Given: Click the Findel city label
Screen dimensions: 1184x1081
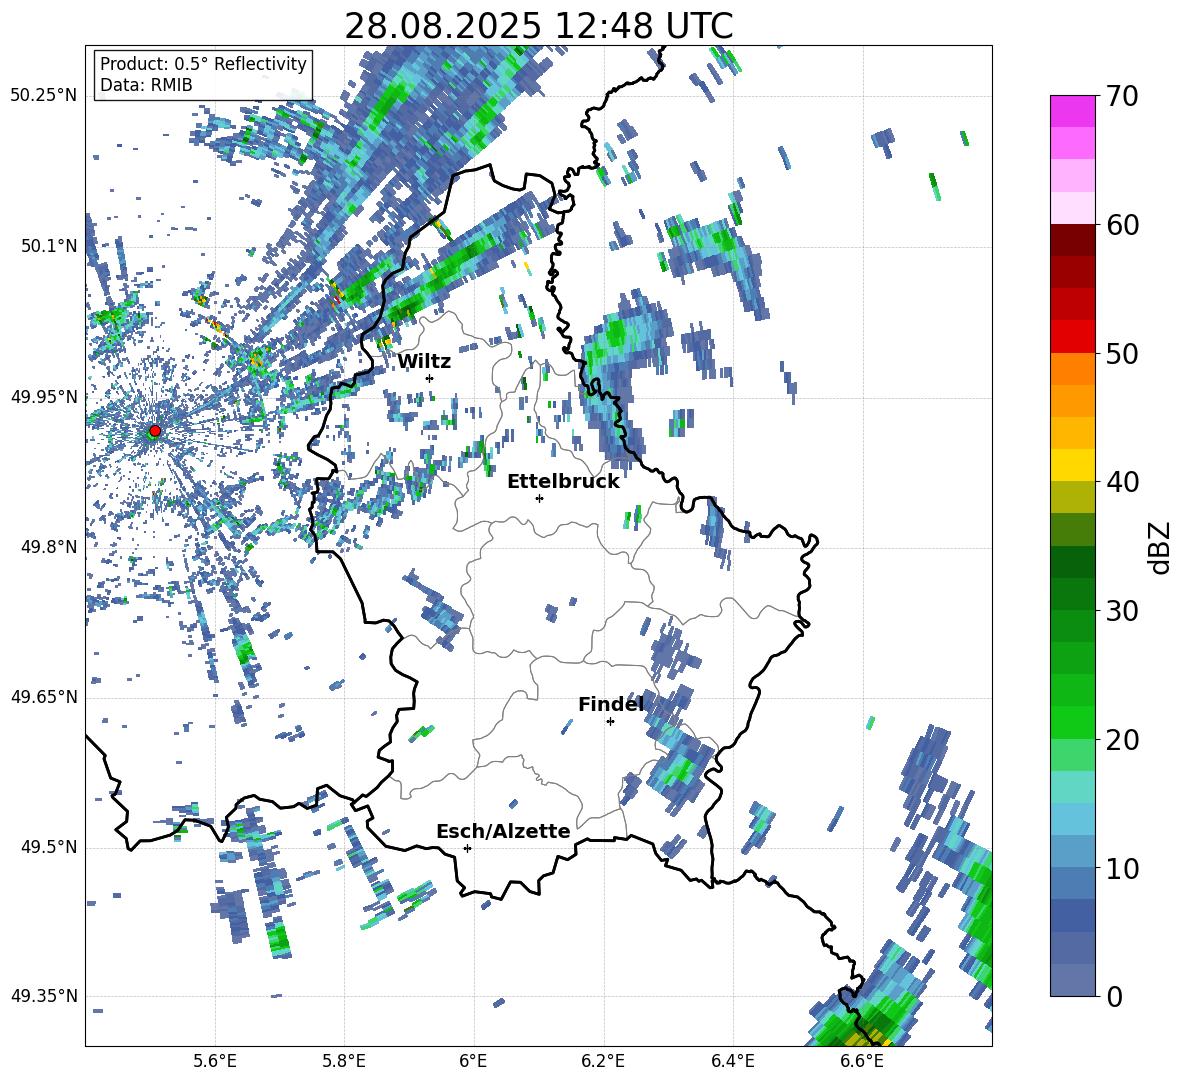Looking at the screenshot, I should [x=611, y=704].
